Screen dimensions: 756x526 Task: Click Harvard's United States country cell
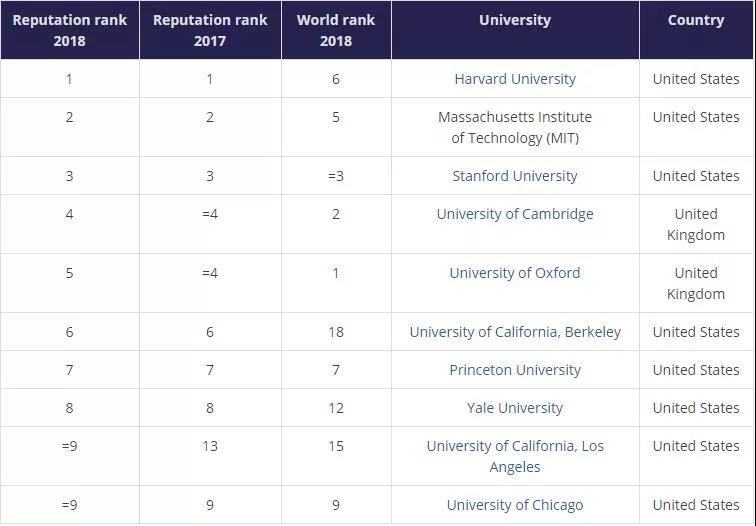[x=696, y=79]
